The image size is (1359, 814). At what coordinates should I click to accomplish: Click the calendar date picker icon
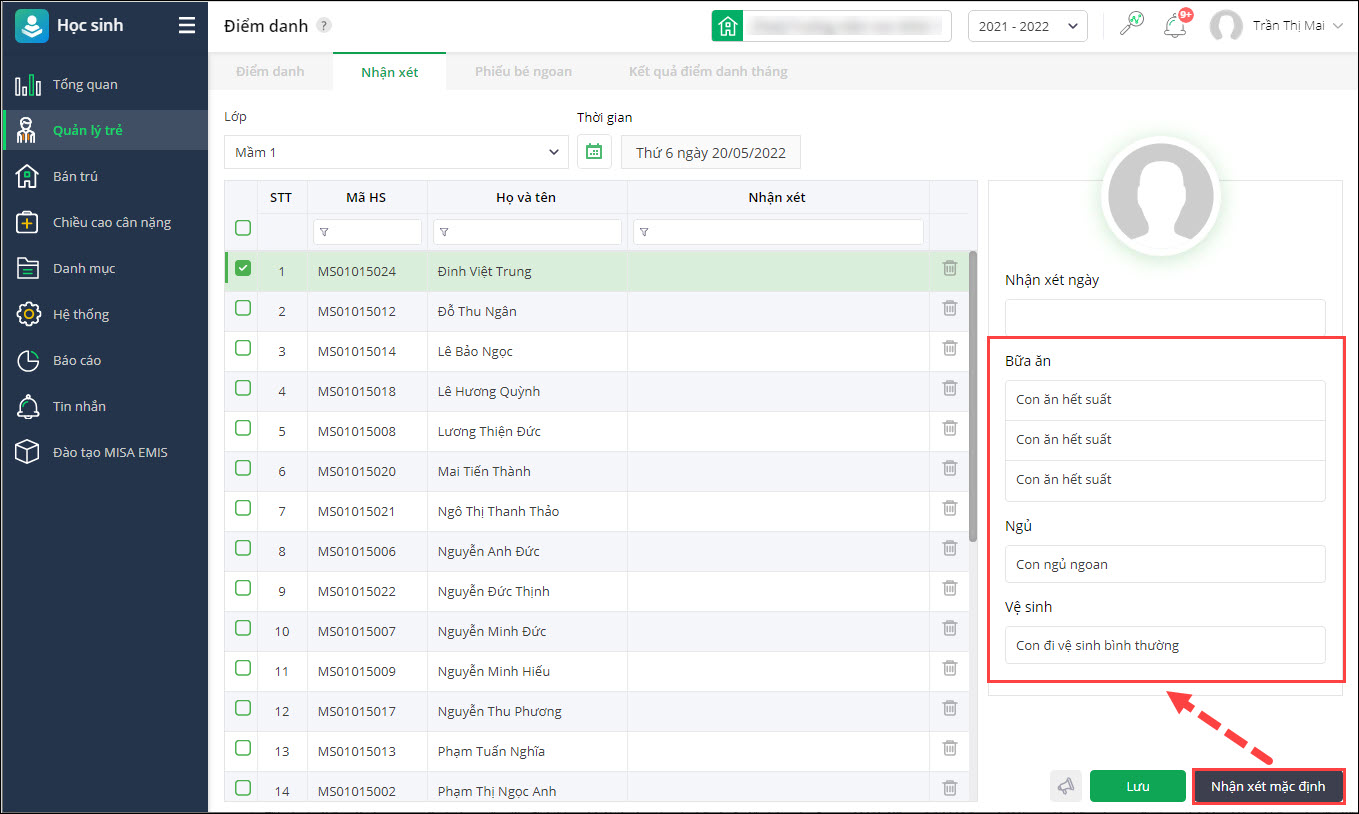click(594, 152)
